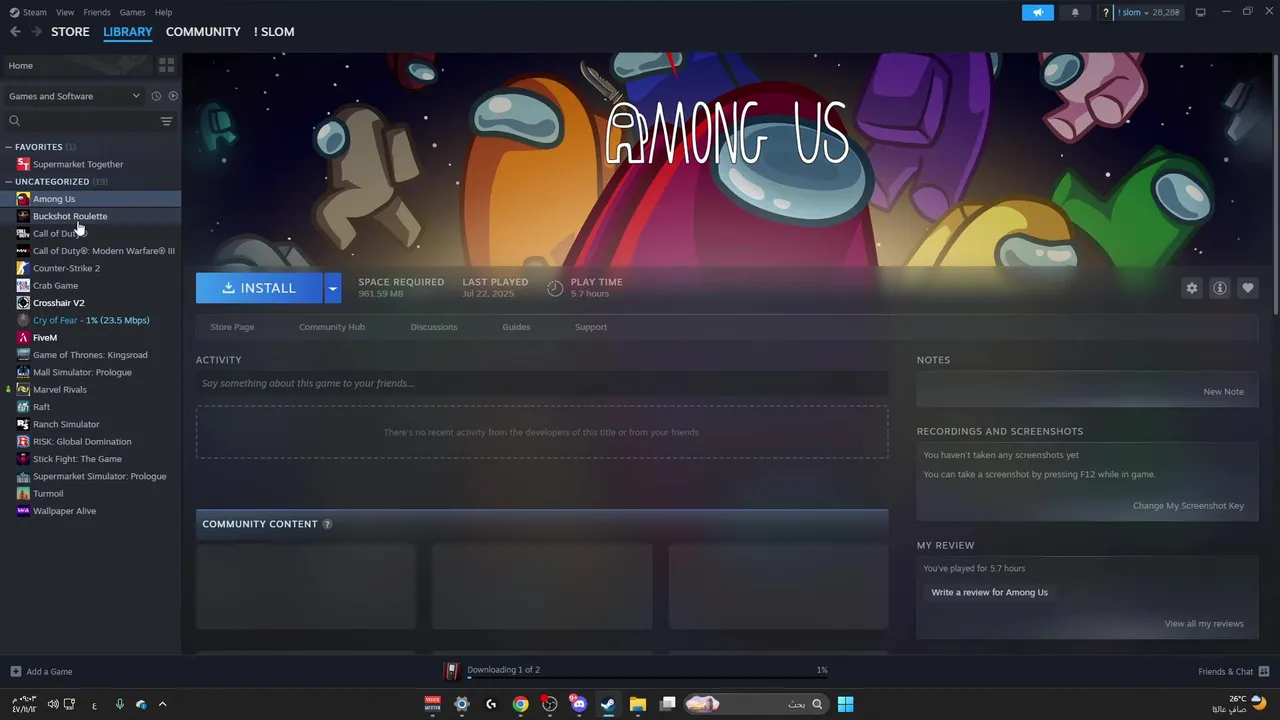
Task: Open the ! SLOM profile tab
Action: pos(274,32)
